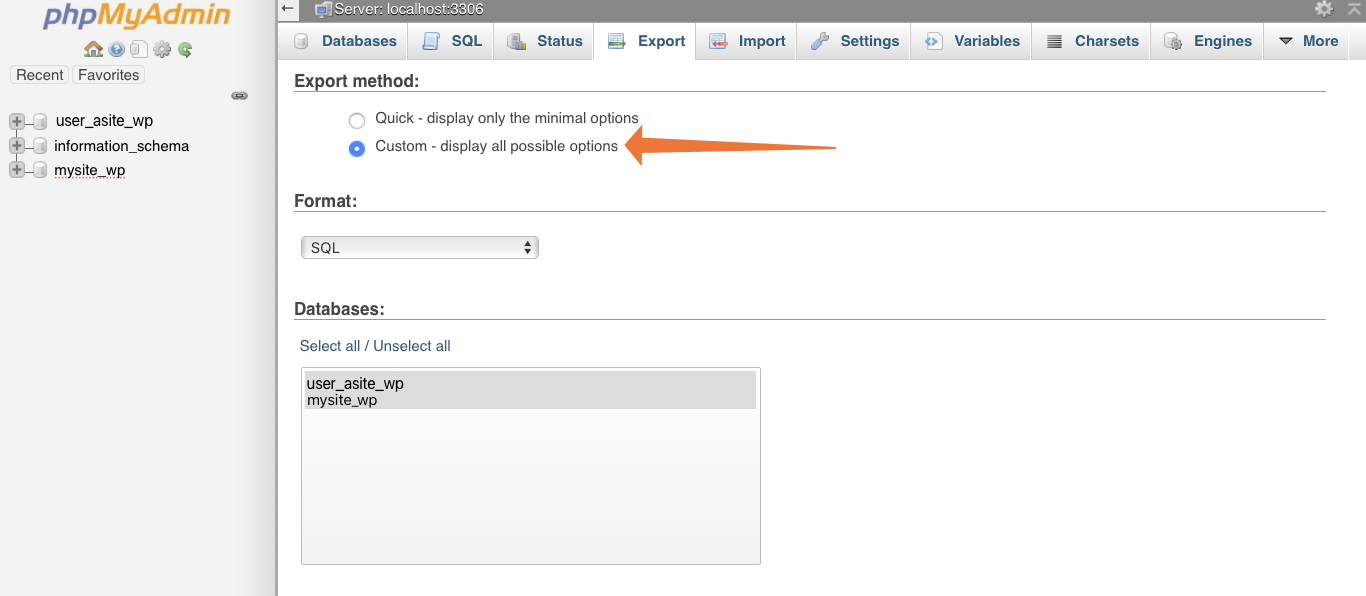Open the SQL format dropdown
1366x596 pixels.
(x=420, y=247)
